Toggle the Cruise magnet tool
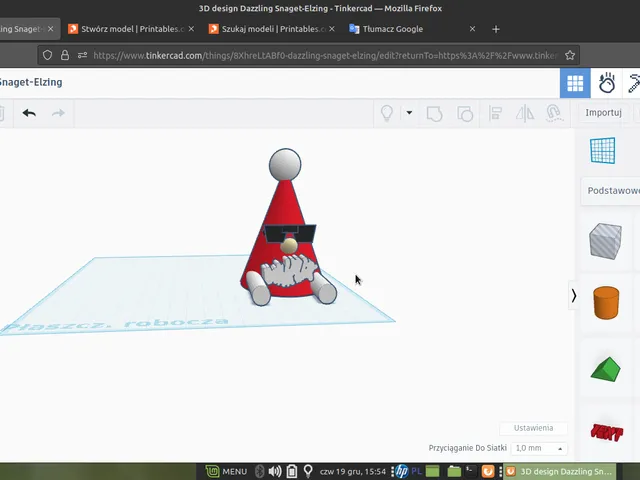 coord(554,113)
